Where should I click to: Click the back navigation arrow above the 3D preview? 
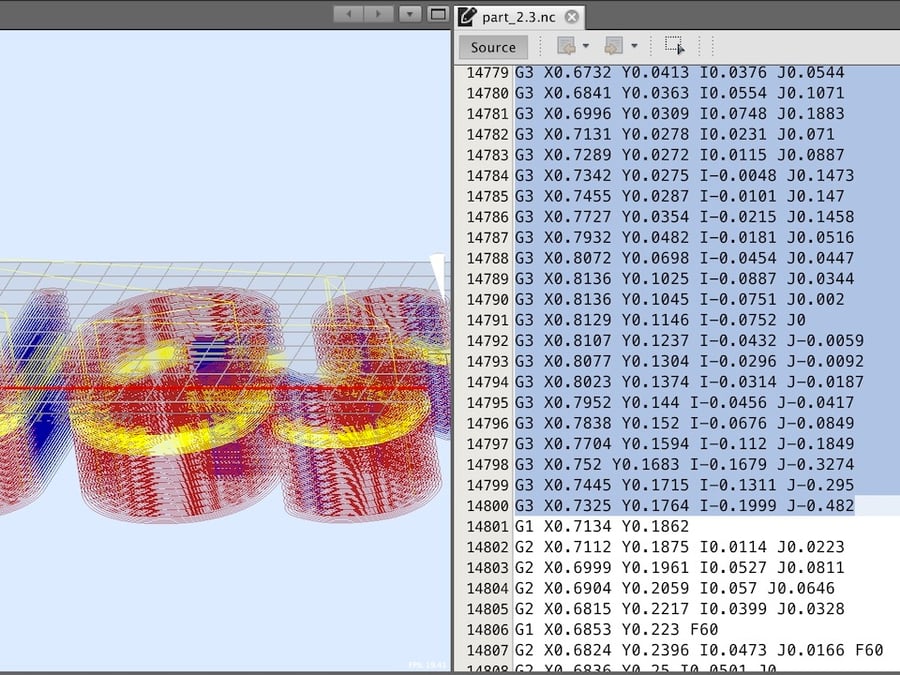pyautogui.click(x=348, y=14)
